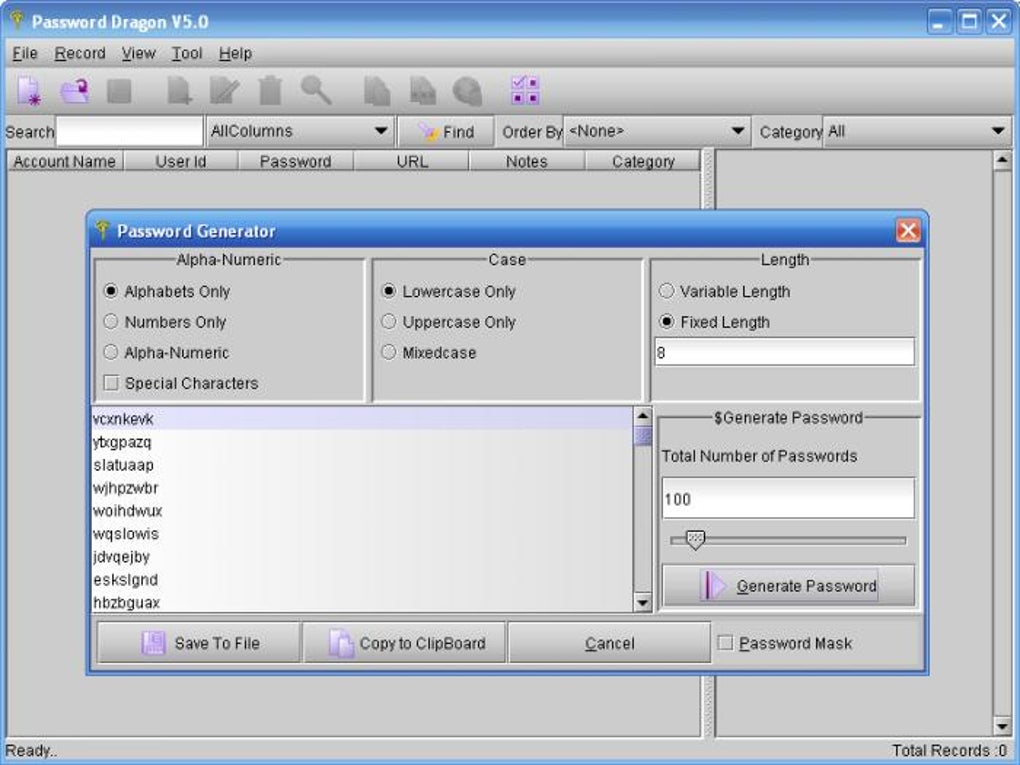
Task: Click the greyed magnifier search toolbar icon
Action: [316, 90]
